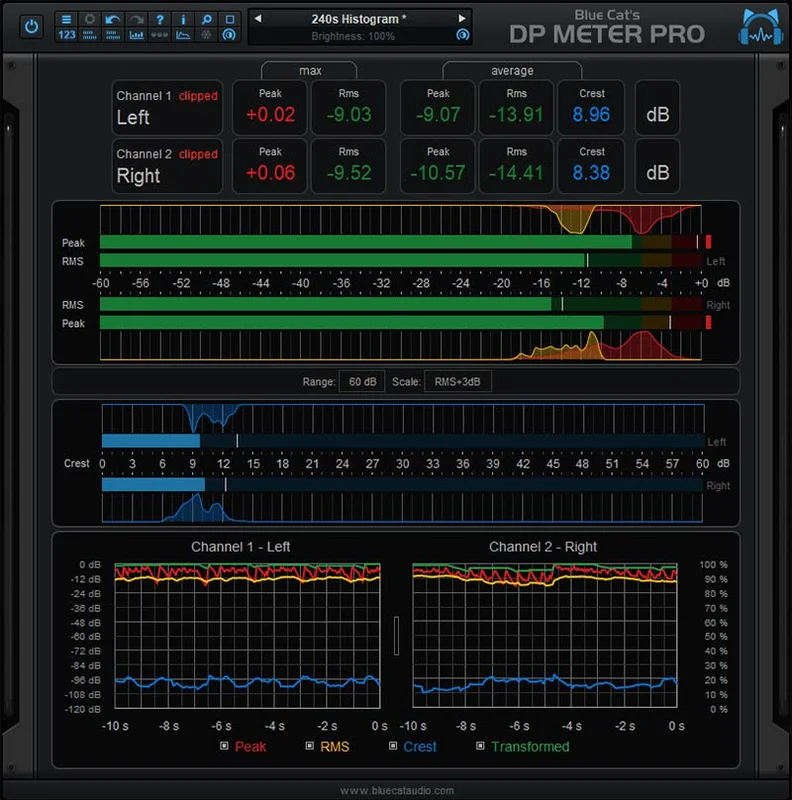The height and width of the screenshot is (800, 792).
Task: Select the 'max' tab header
Action: pos(310,70)
